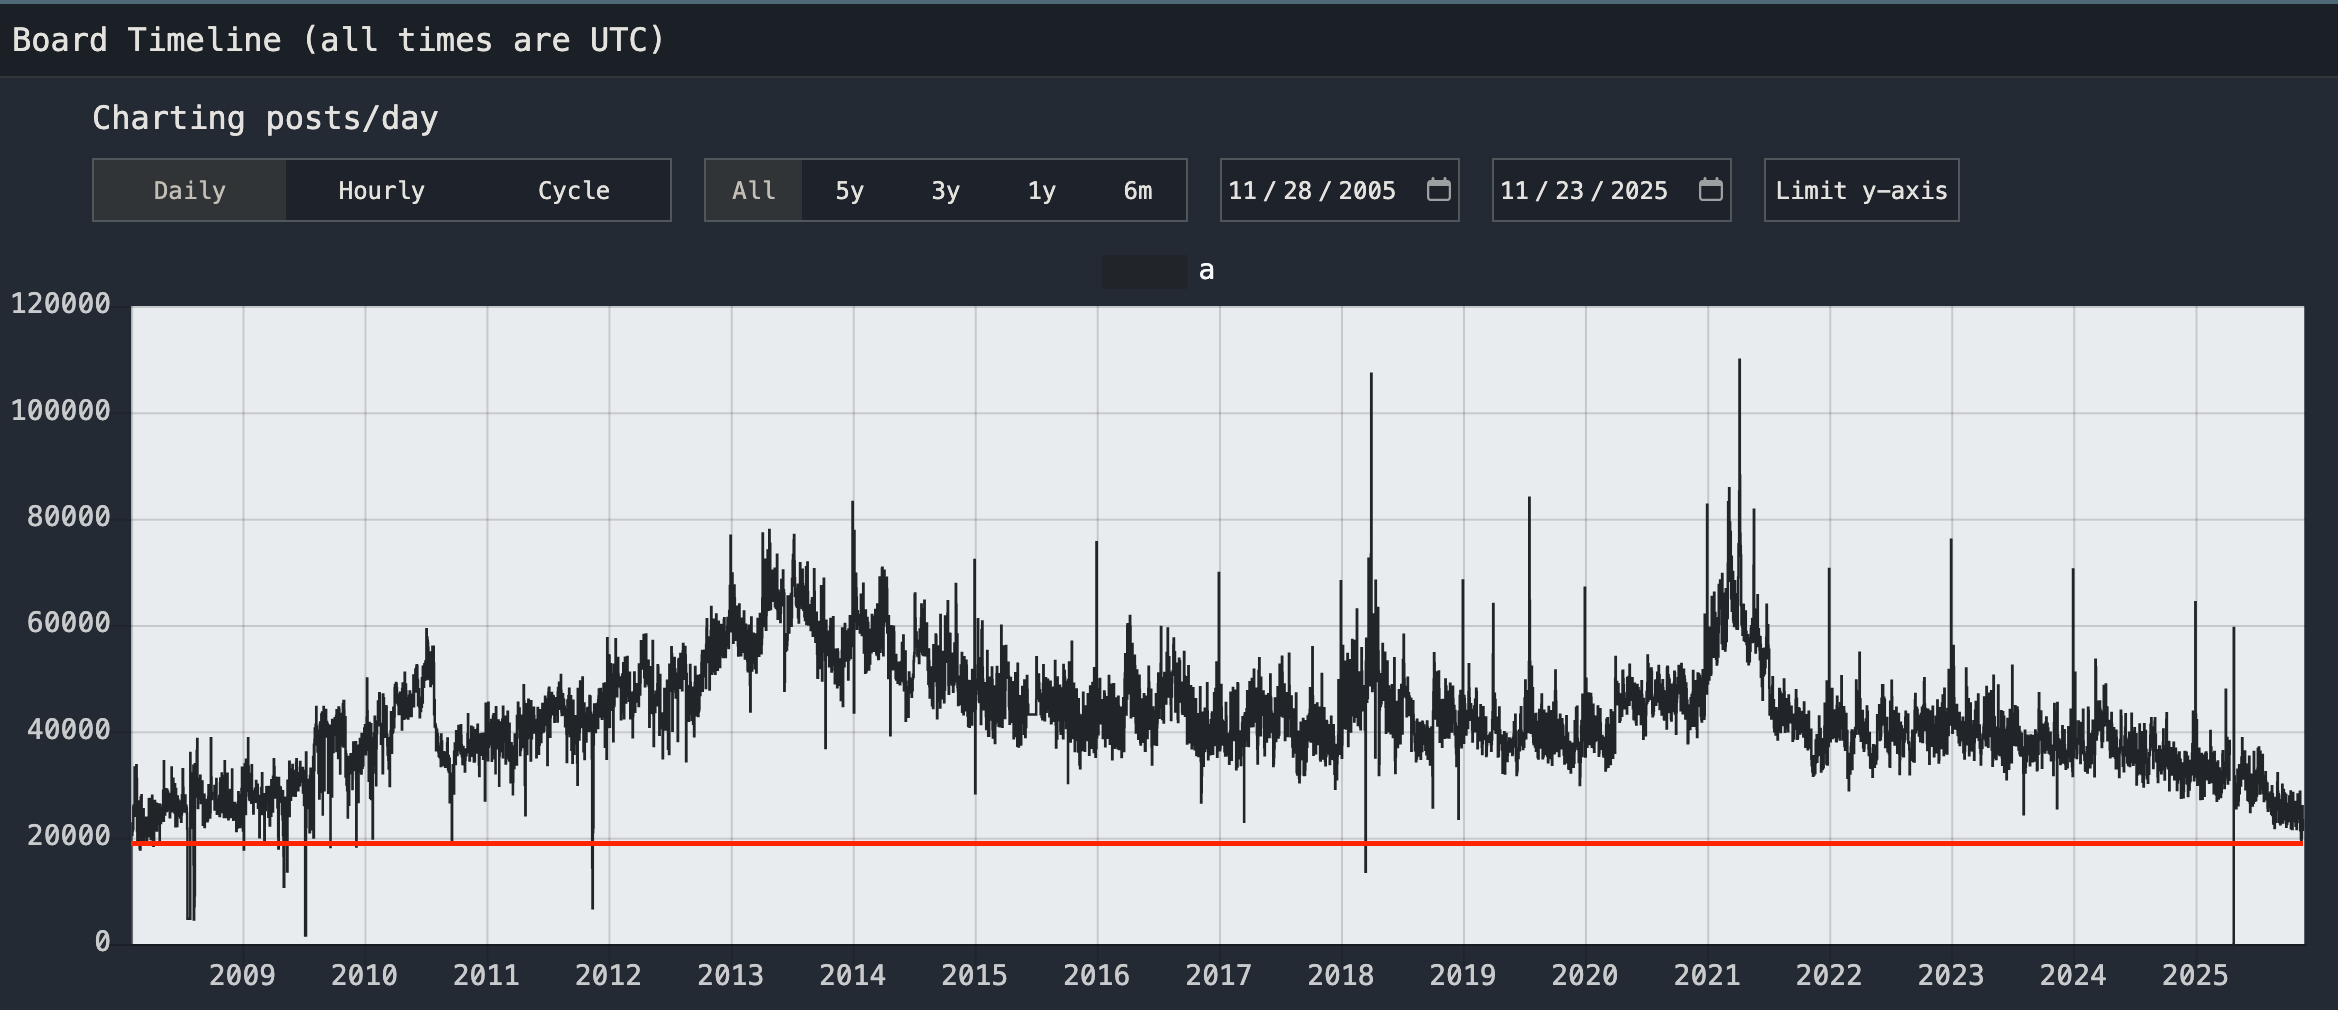Screen dimensions: 2338x1010
Task: Click the x-axis label "2015"
Action: pyautogui.click(x=974, y=976)
